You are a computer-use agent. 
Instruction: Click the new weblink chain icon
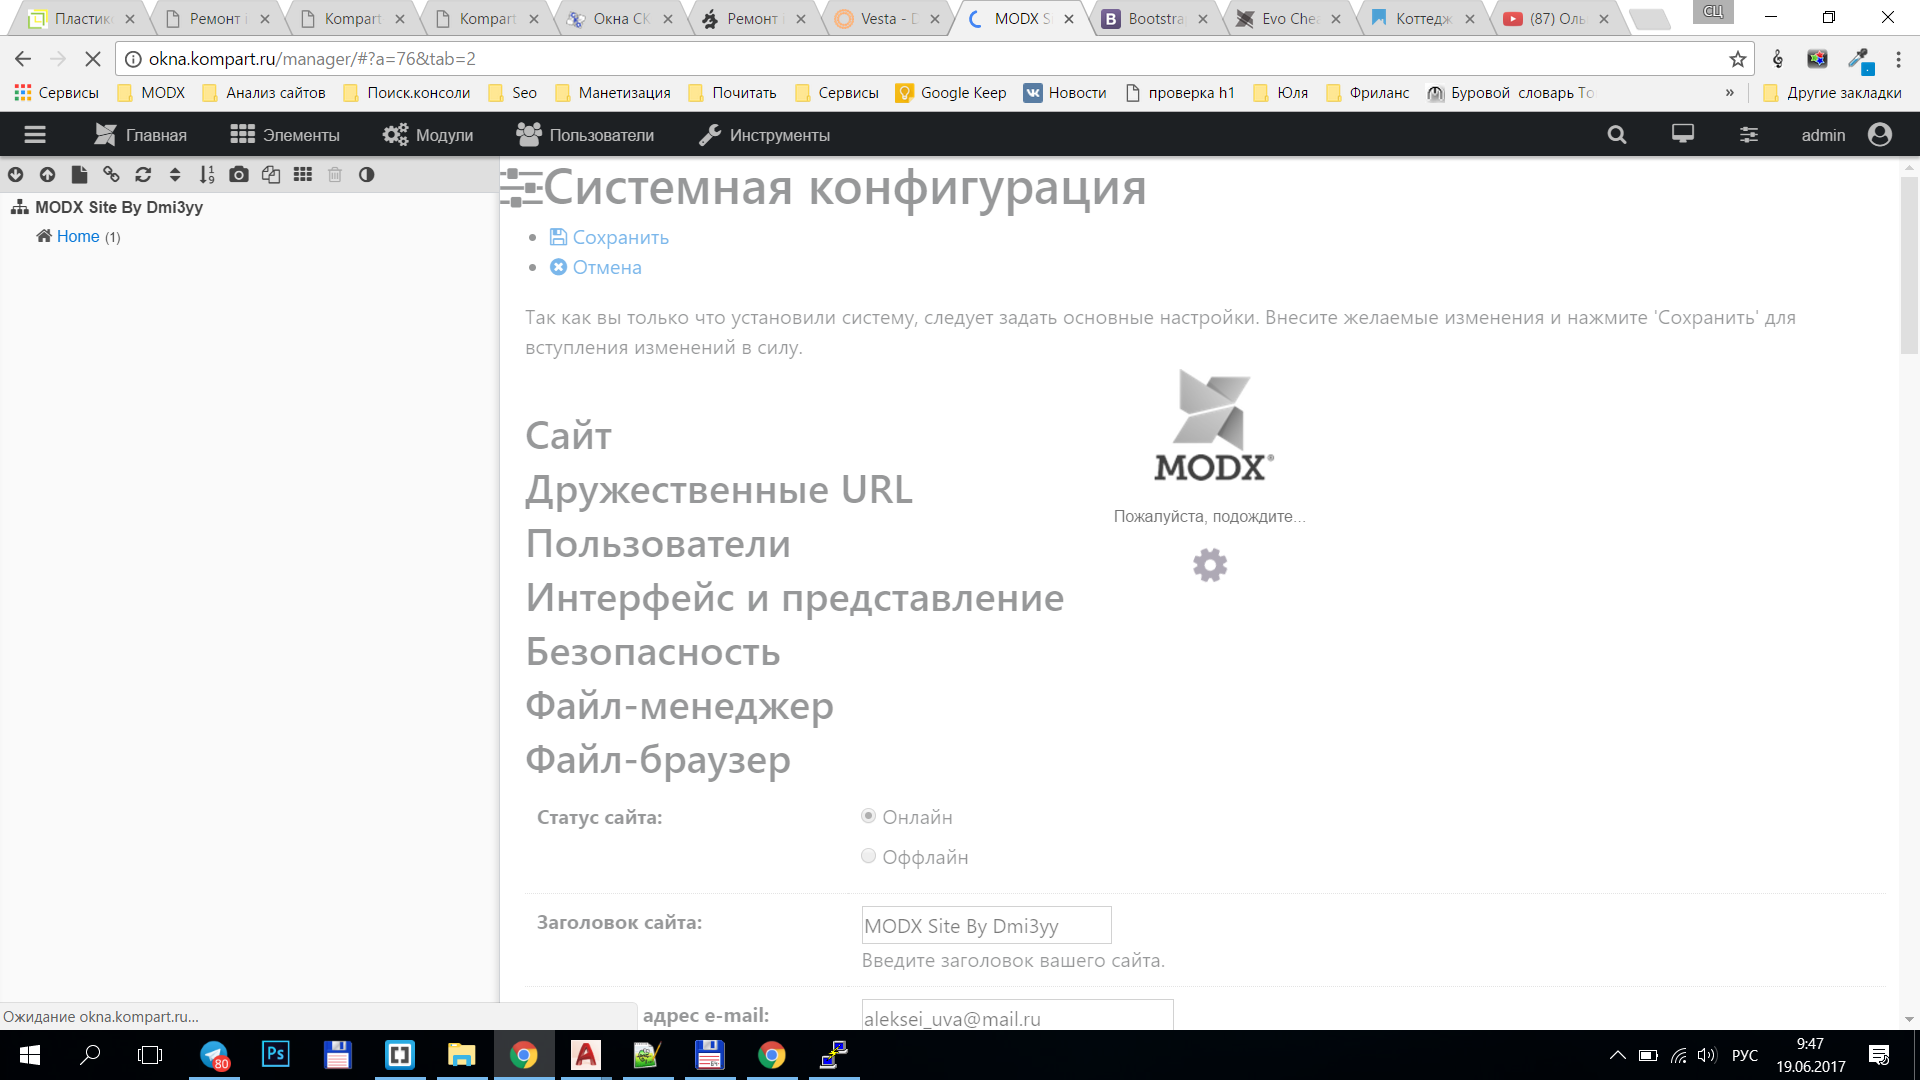[x=111, y=175]
